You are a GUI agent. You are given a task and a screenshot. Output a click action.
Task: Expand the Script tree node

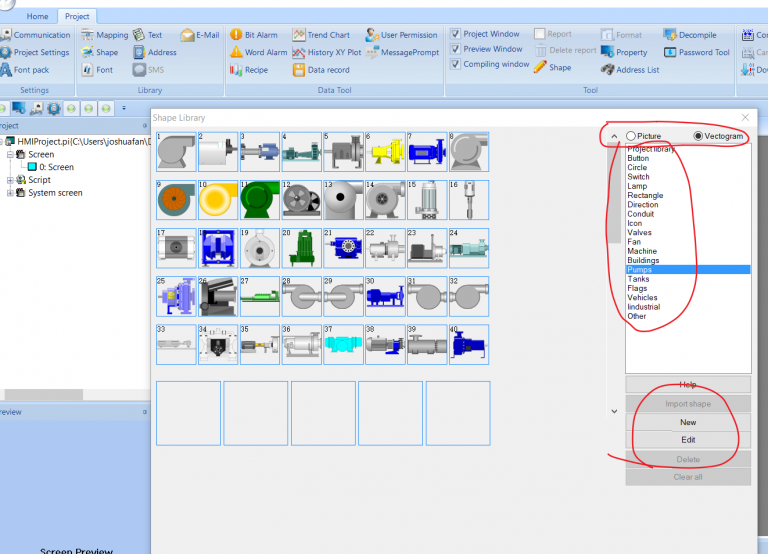(10, 180)
